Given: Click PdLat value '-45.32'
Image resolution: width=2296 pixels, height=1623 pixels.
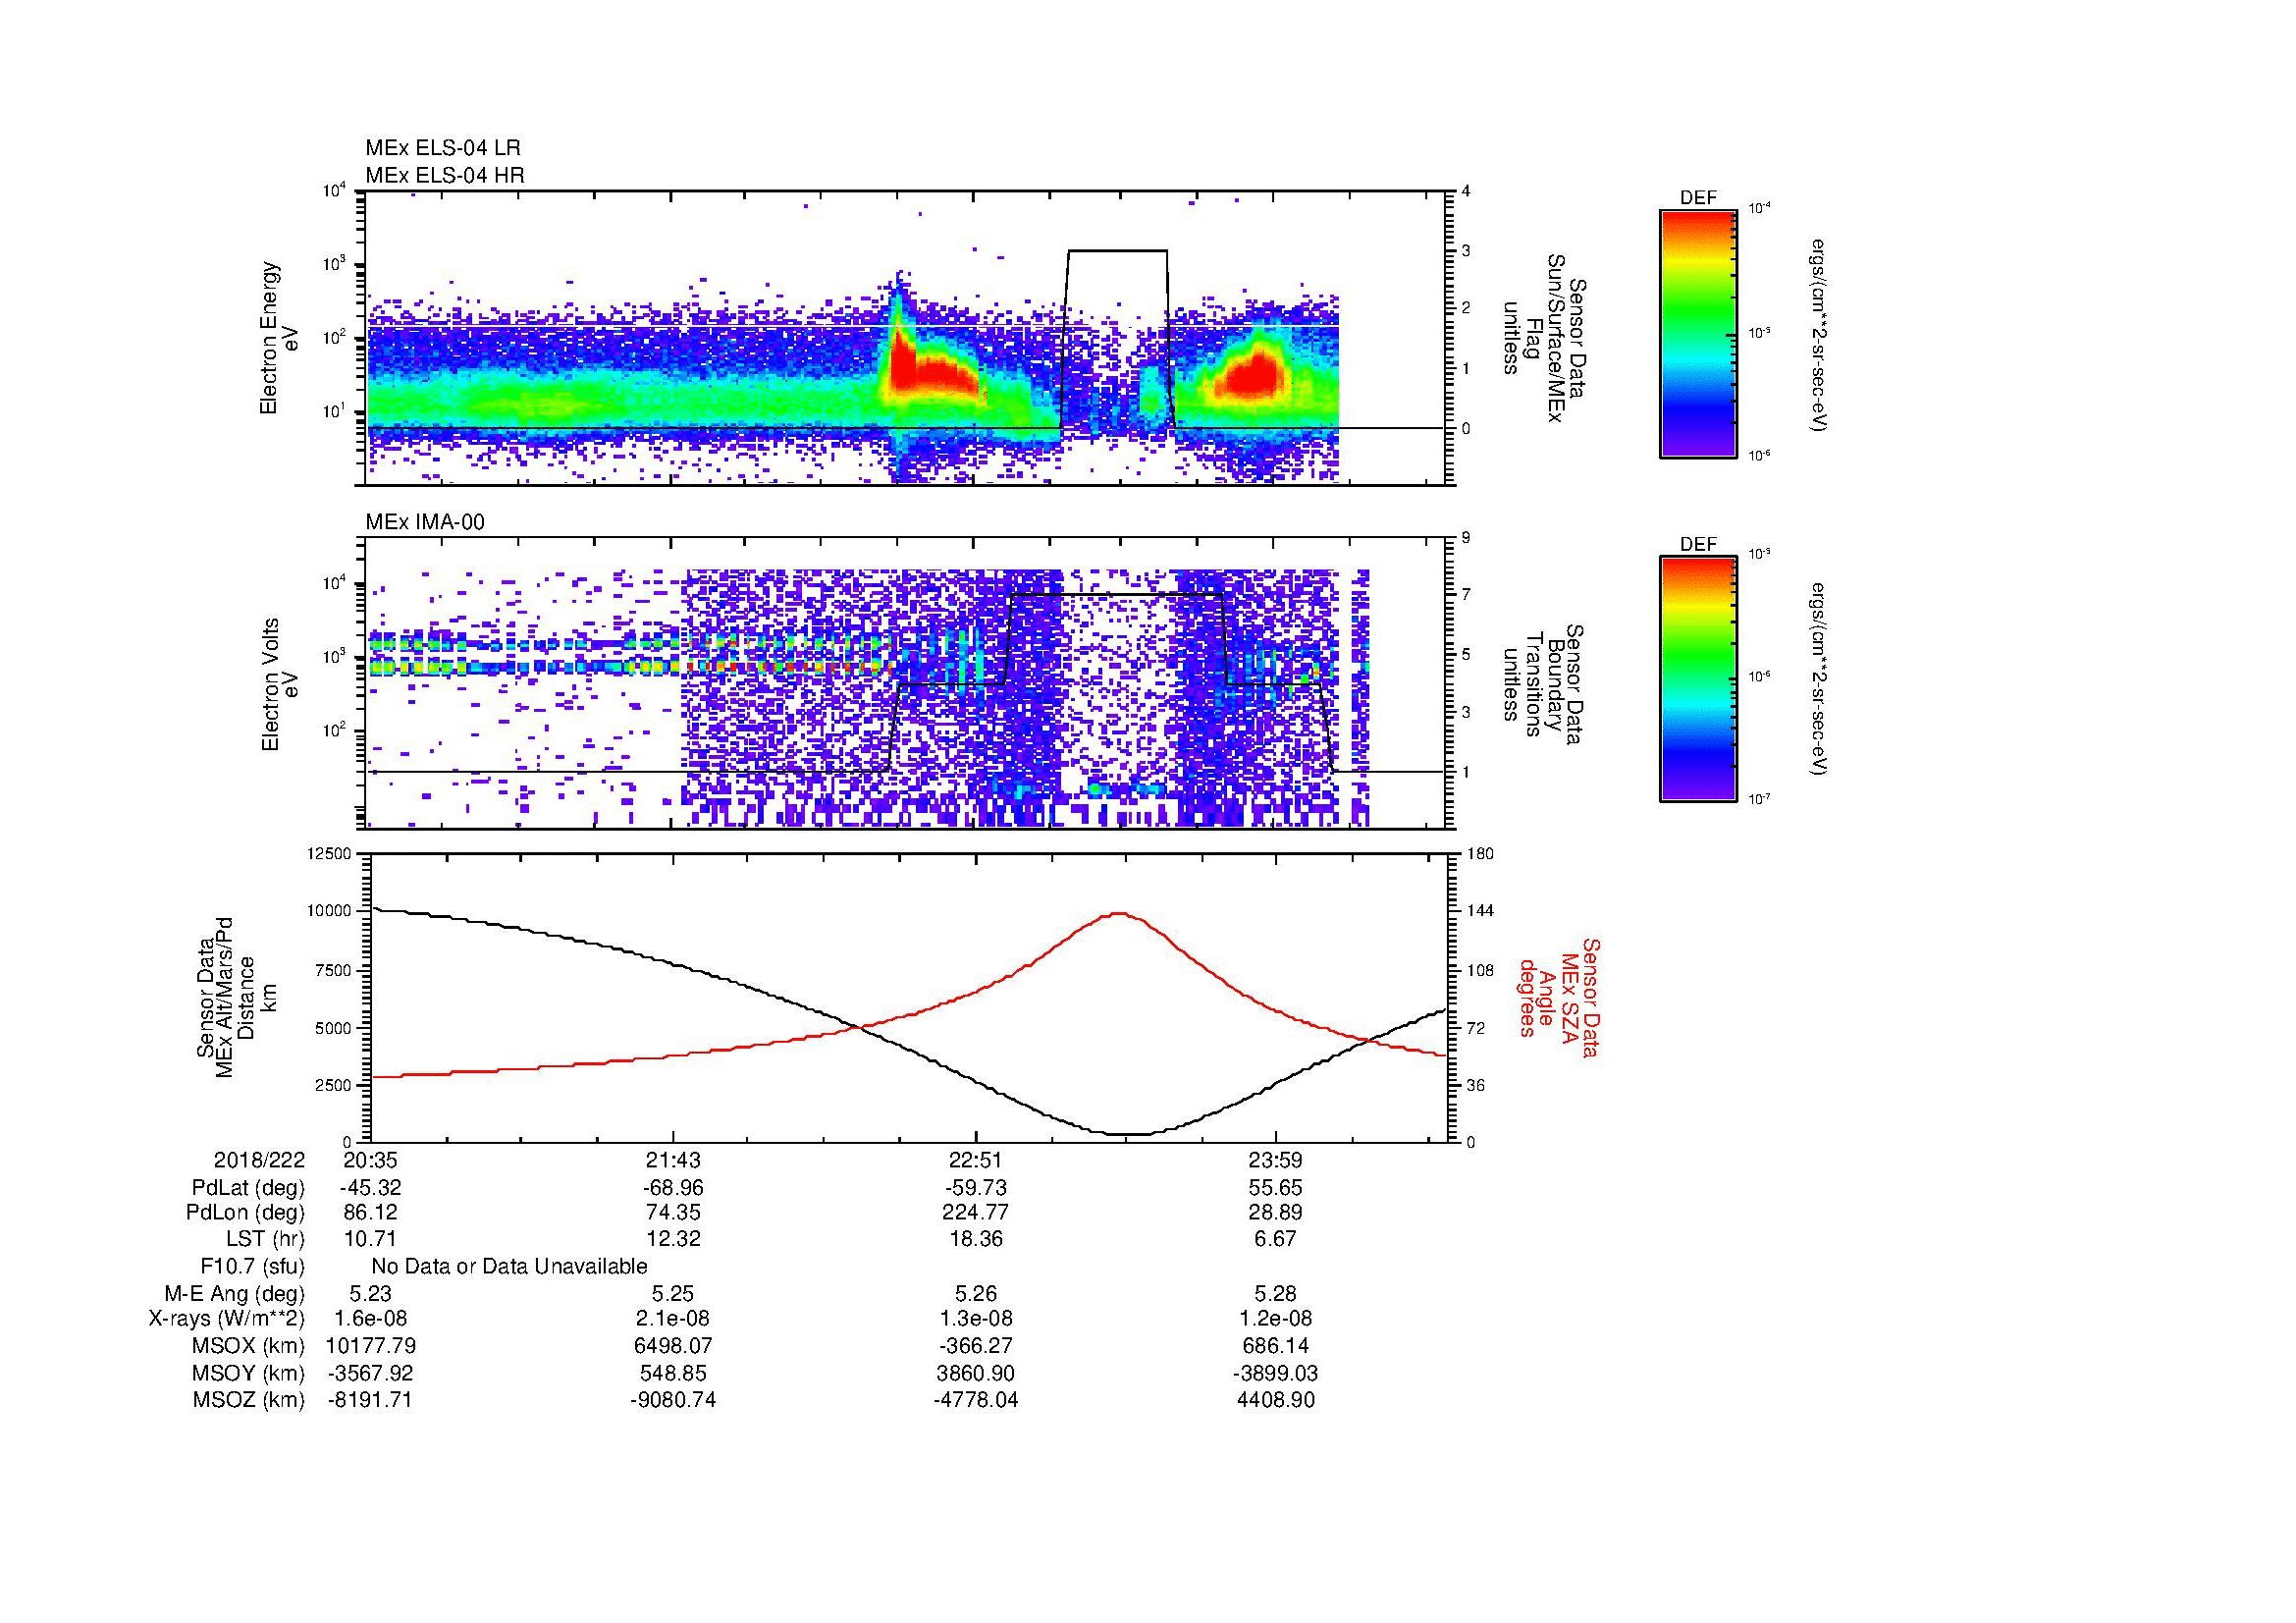Looking at the screenshot, I should [370, 1187].
